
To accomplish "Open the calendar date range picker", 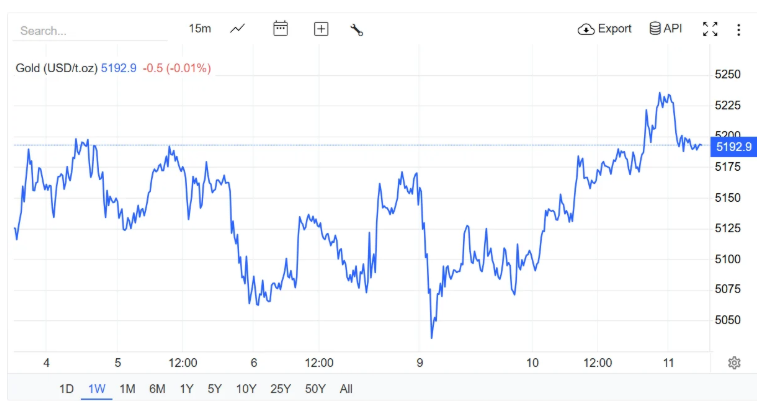I will (x=280, y=28).
